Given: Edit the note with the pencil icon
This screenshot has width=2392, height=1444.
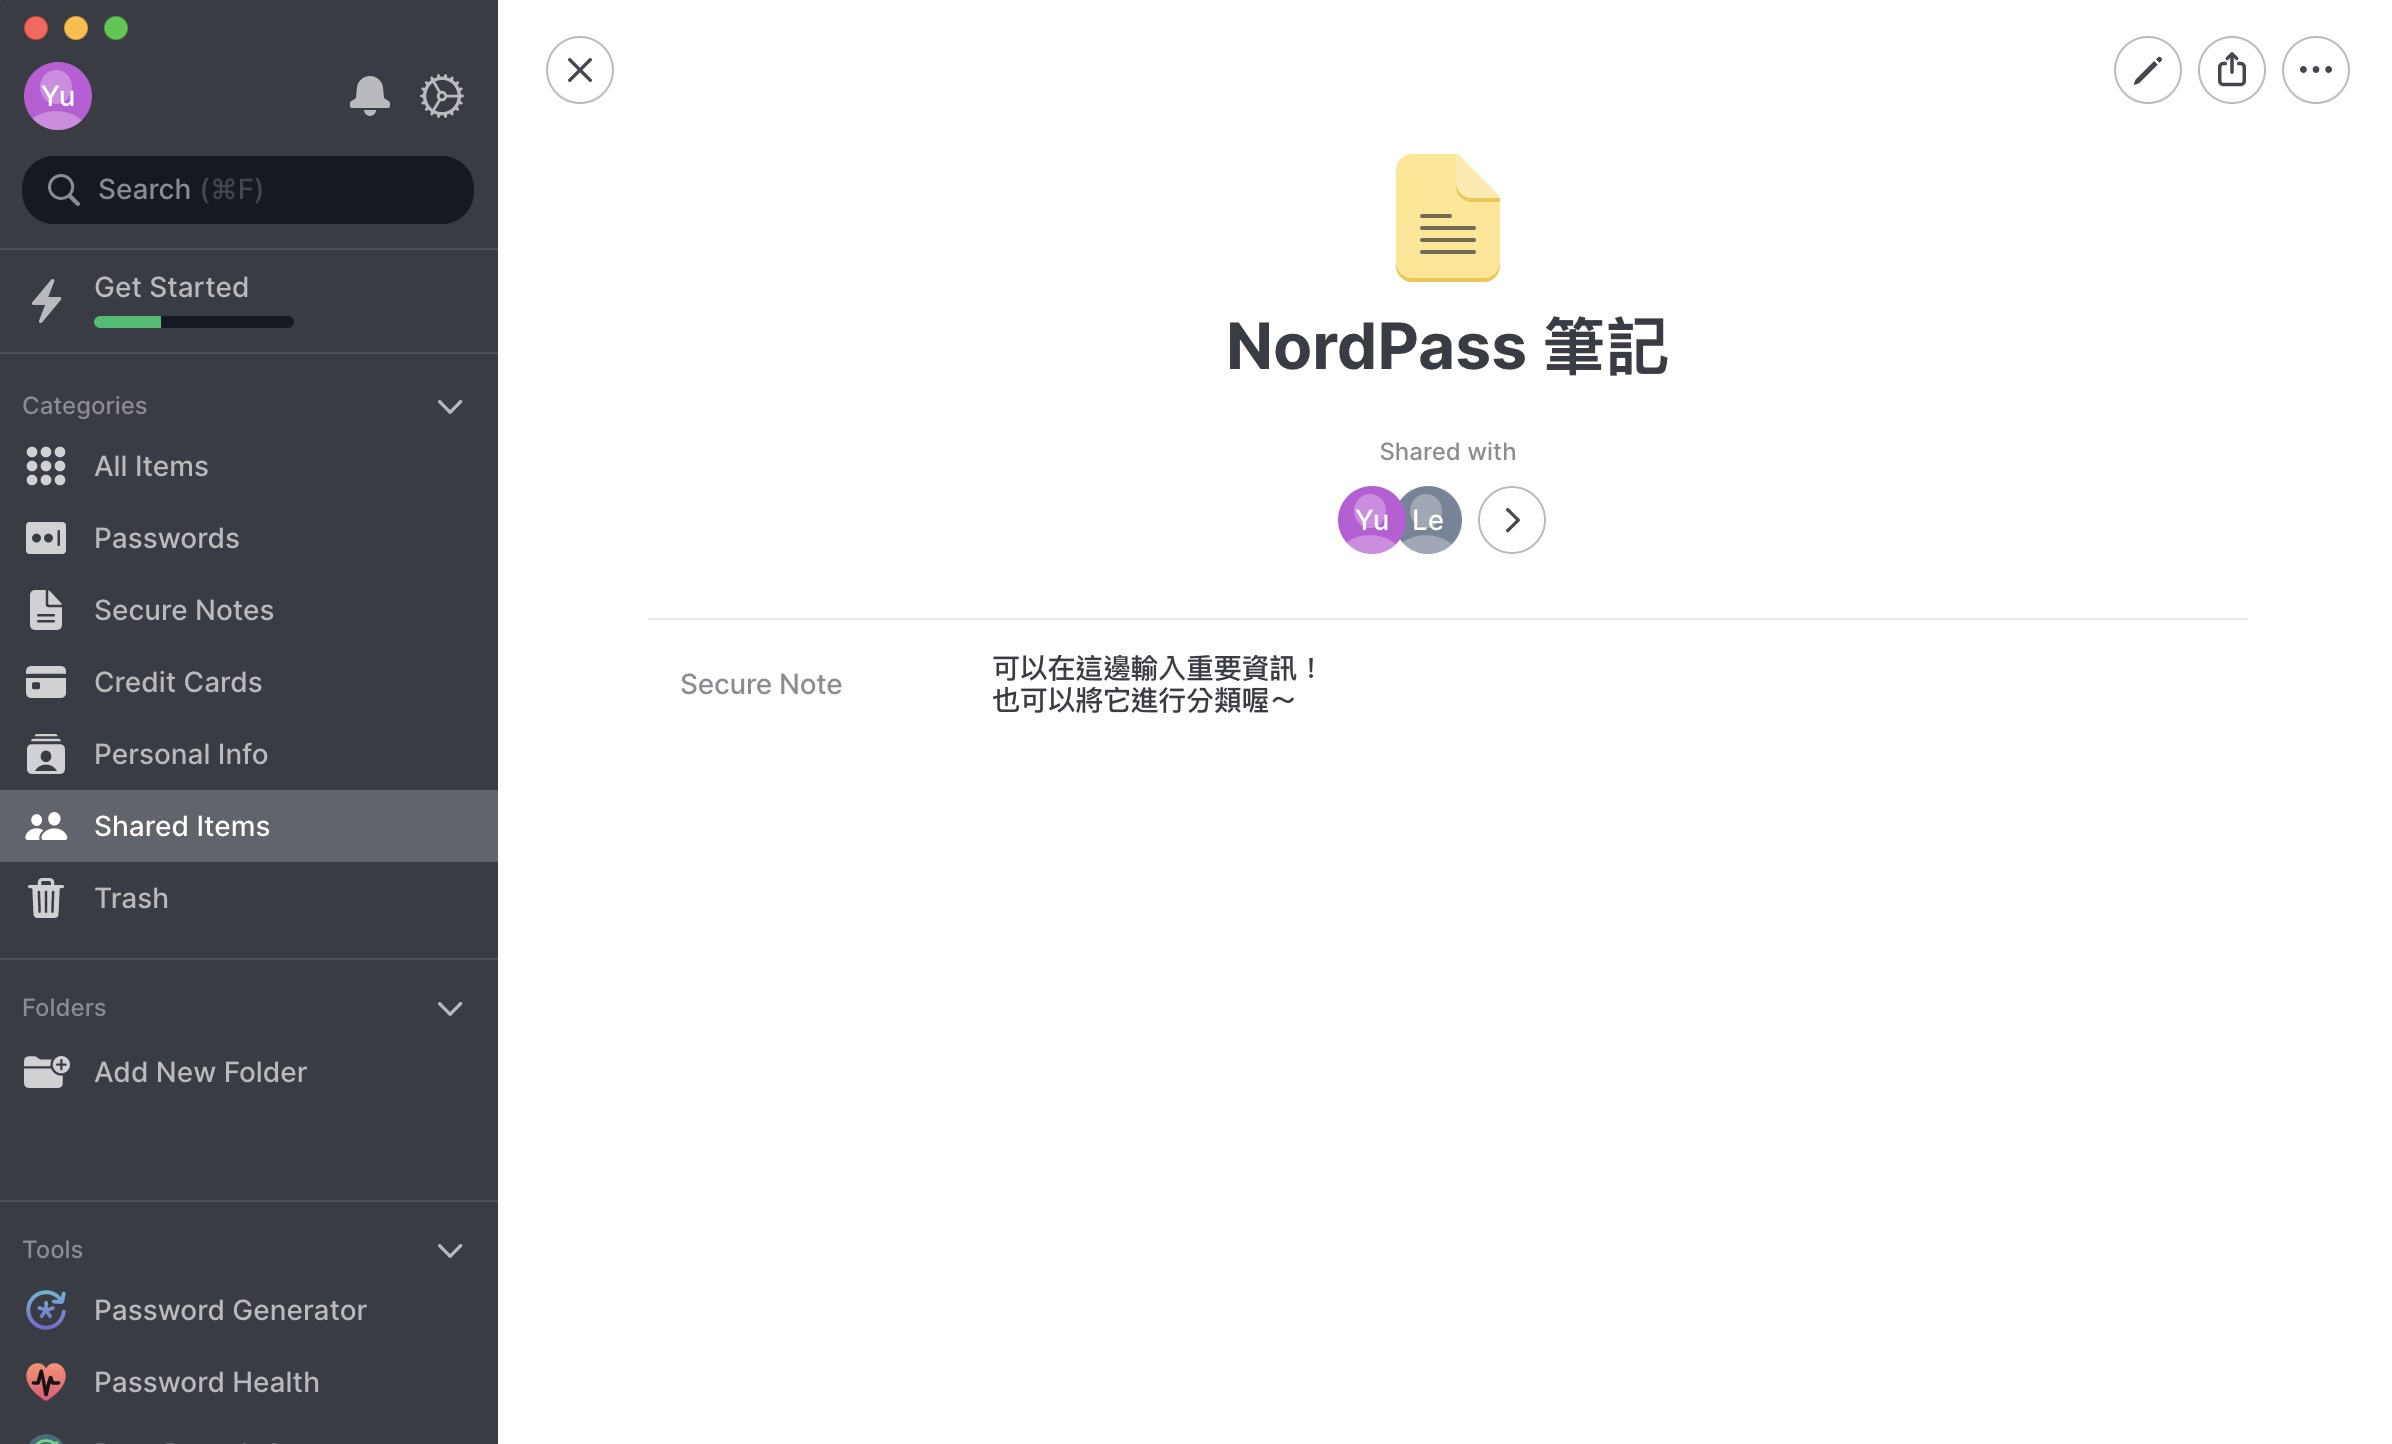Looking at the screenshot, I should point(2148,70).
